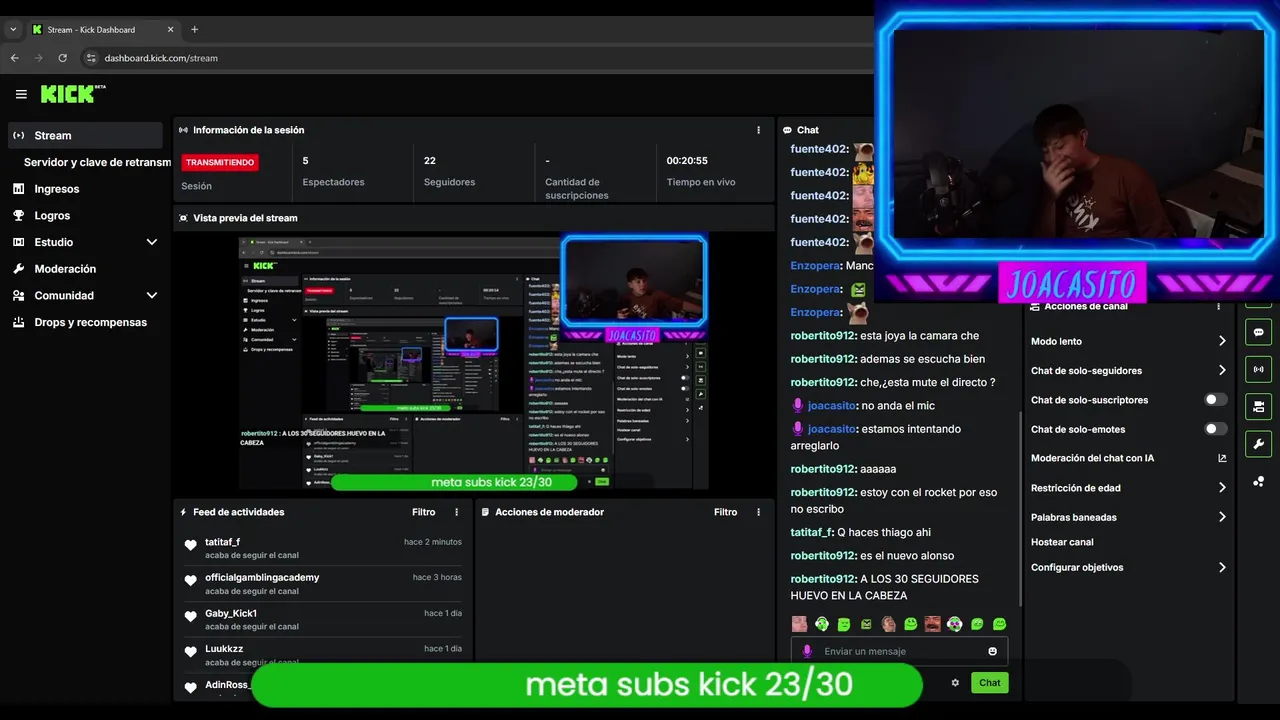1280x720 pixels.
Task: Open the Feed de actividades Filtro
Action: [x=424, y=512]
